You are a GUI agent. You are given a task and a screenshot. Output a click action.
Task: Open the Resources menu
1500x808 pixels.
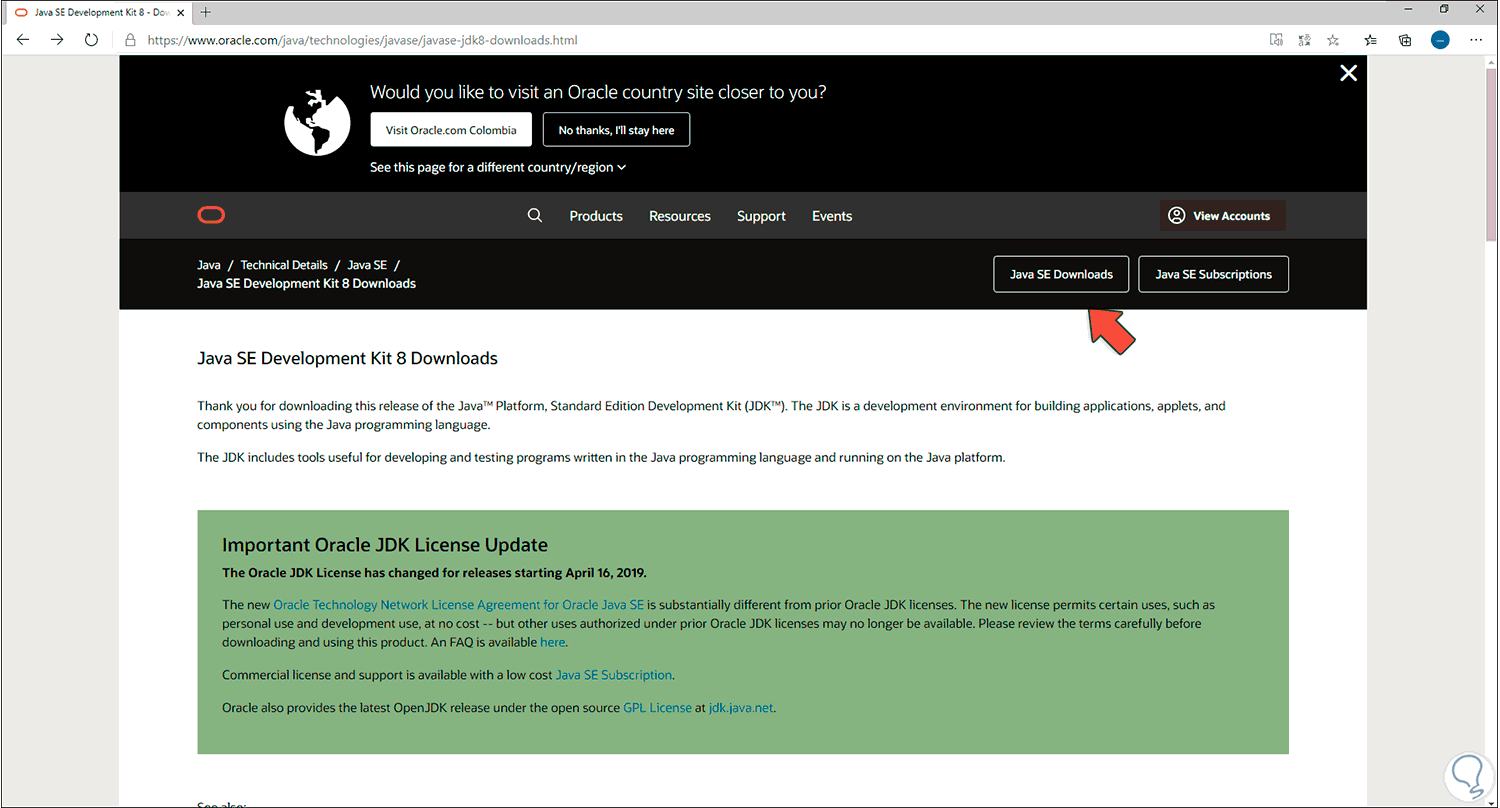coord(680,216)
